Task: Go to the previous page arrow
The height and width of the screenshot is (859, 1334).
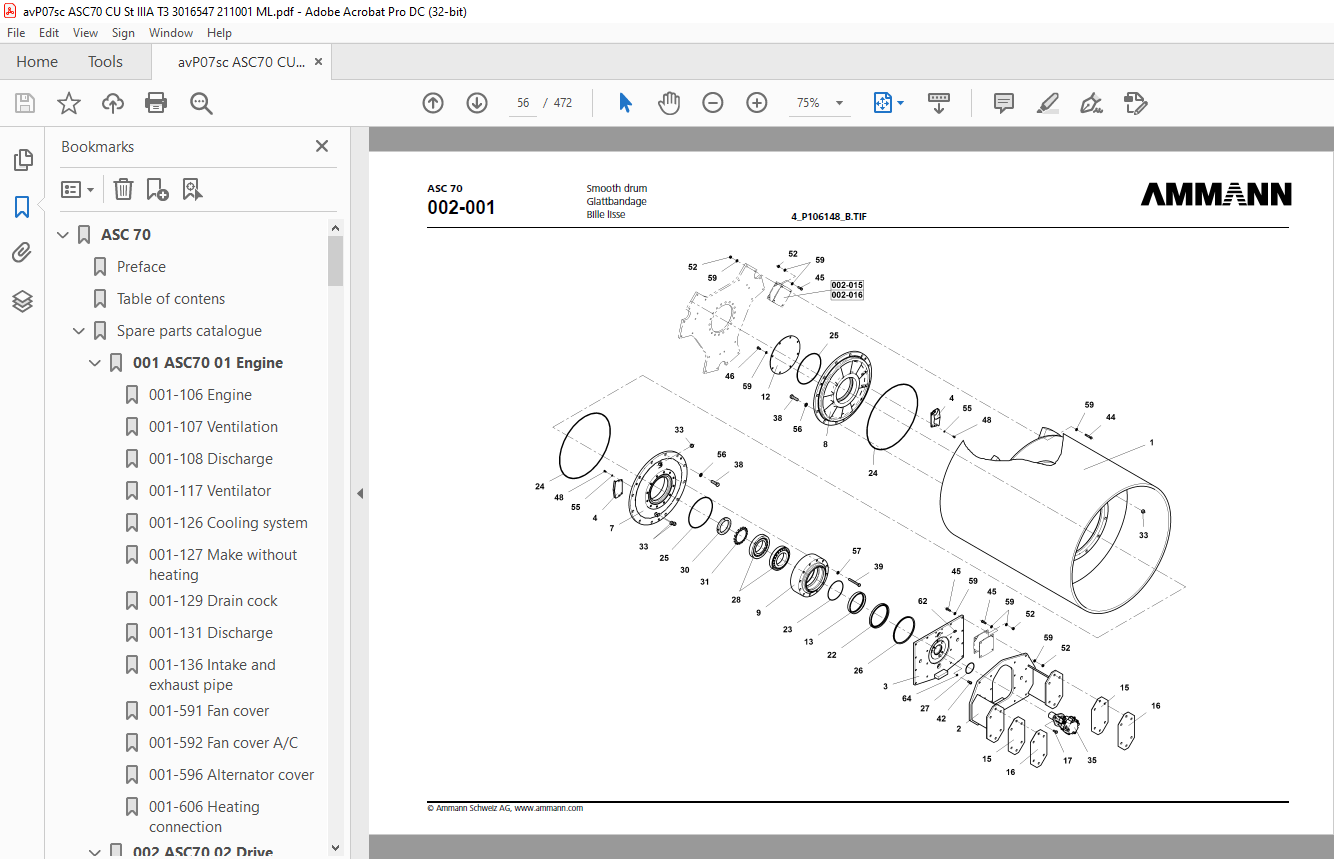Action: tap(433, 103)
